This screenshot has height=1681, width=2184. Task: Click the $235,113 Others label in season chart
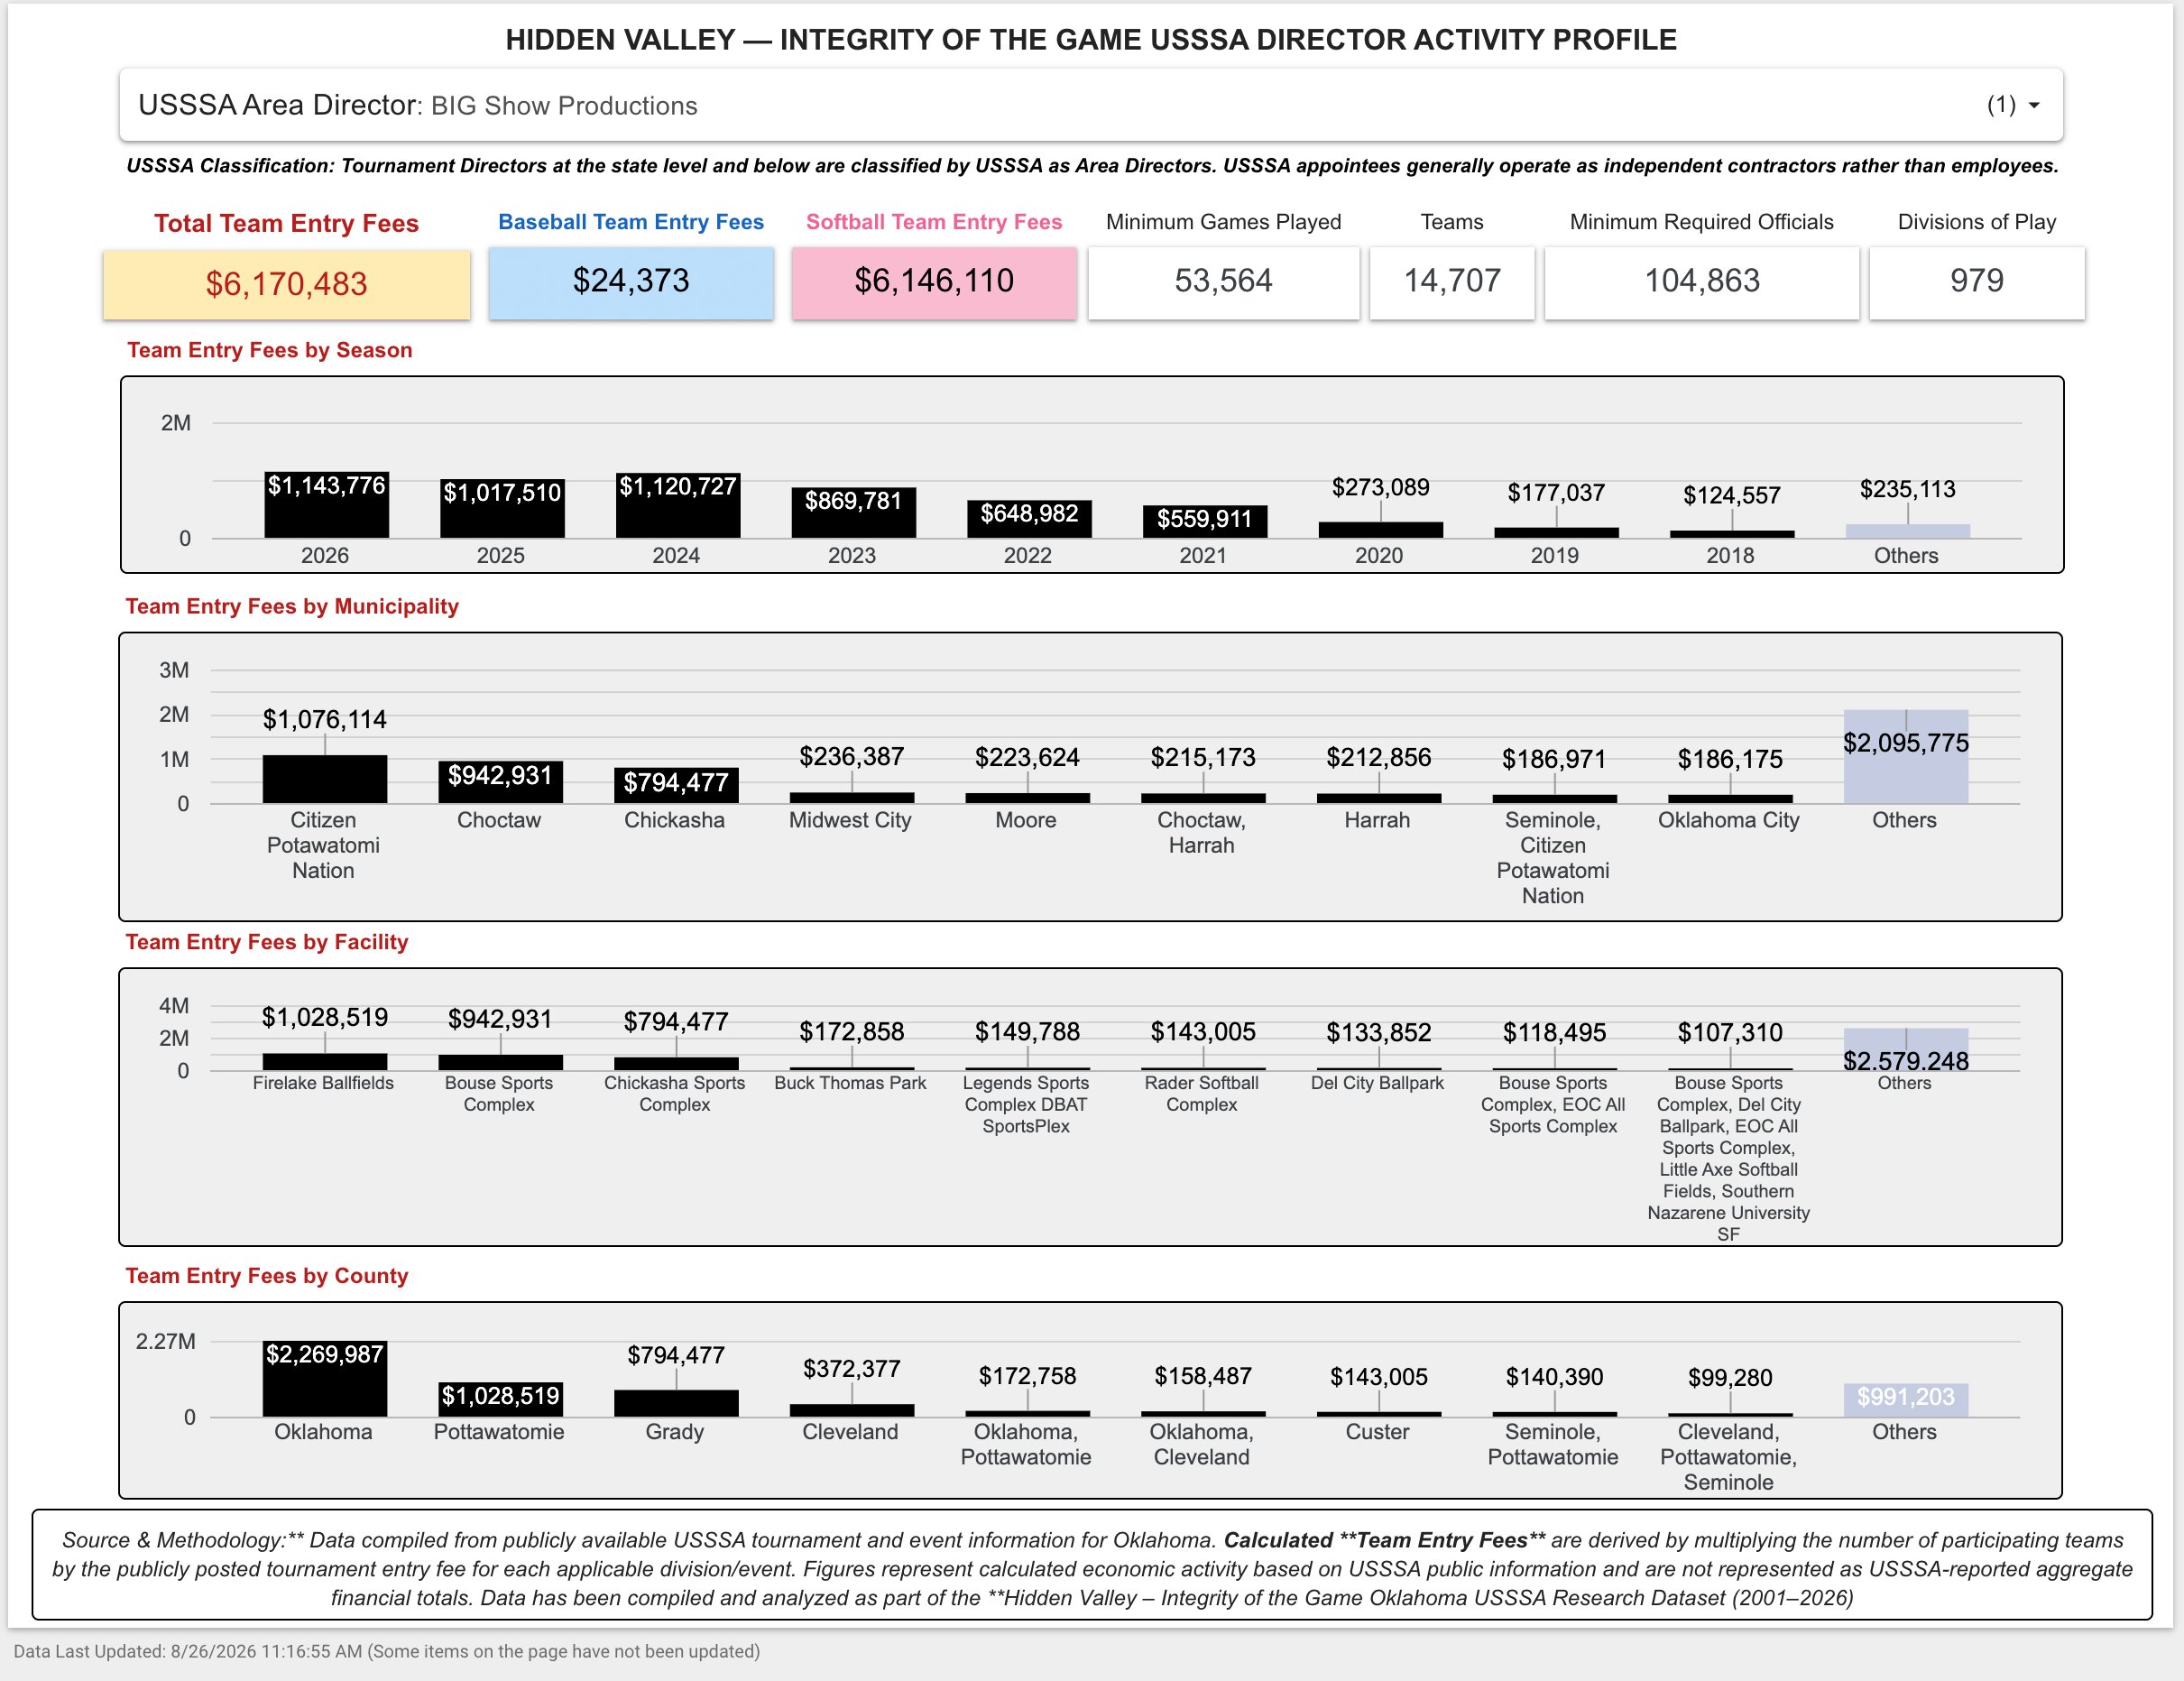pos(1907,490)
